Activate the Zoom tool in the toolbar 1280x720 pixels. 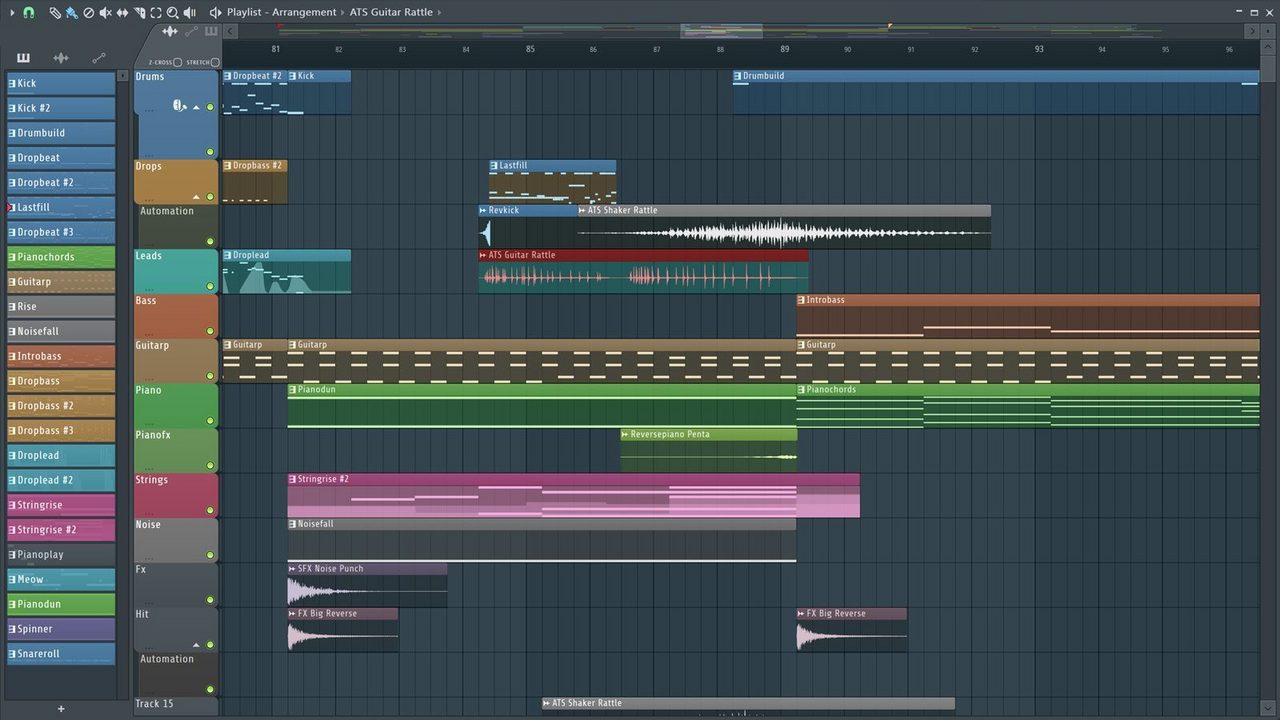click(173, 12)
